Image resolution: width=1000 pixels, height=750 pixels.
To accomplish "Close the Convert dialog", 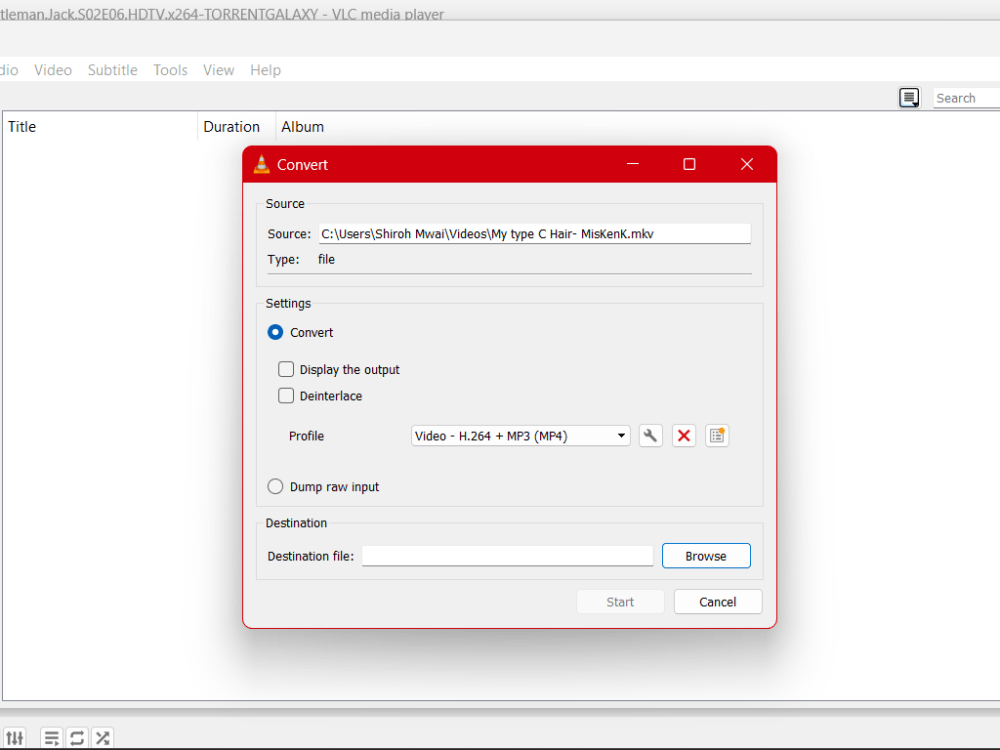I will coord(747,165).
